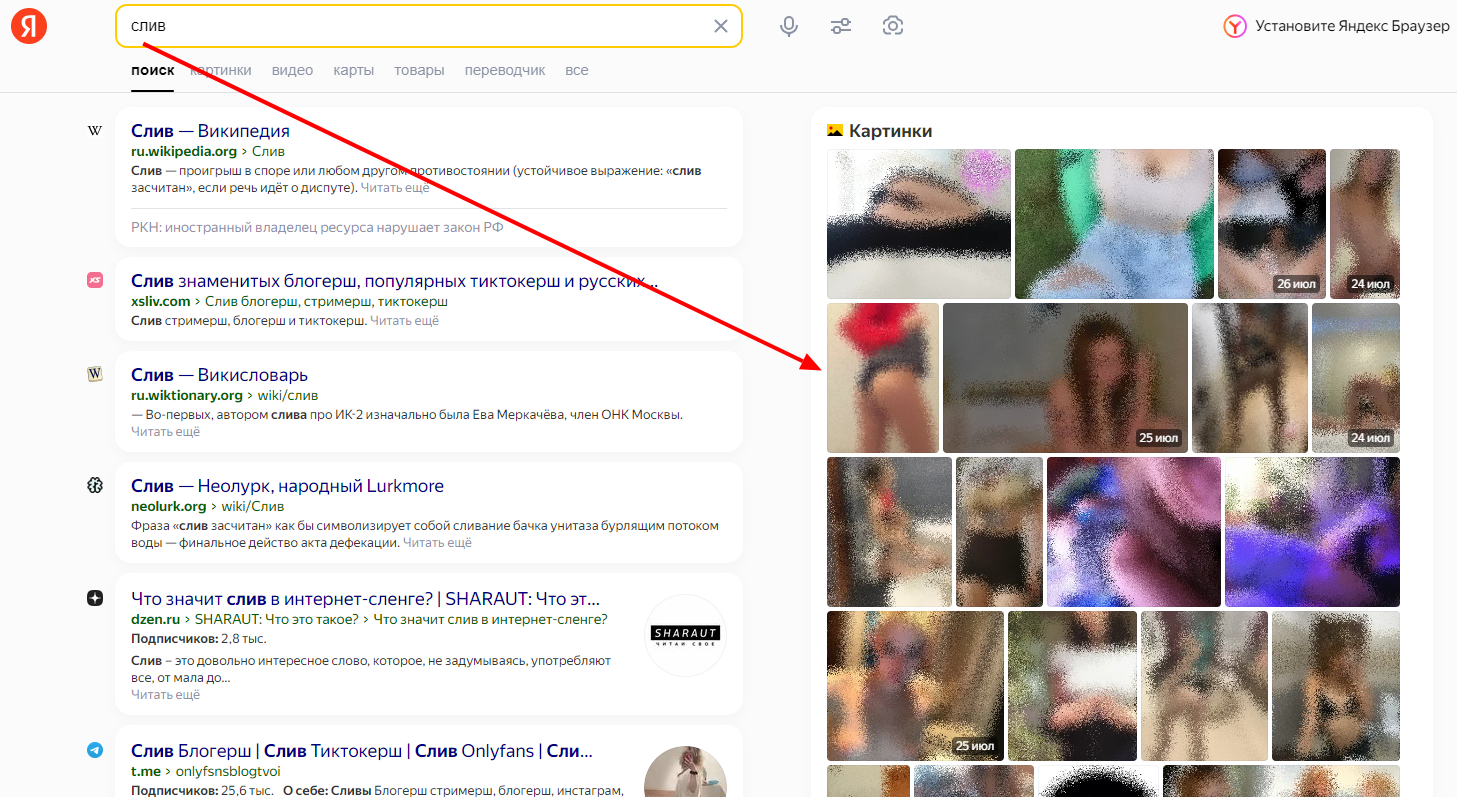This screenshot has width=1457, height=797.
Task: Click the Yandex Browser icon in the header
Action: tap(1235, 26)
